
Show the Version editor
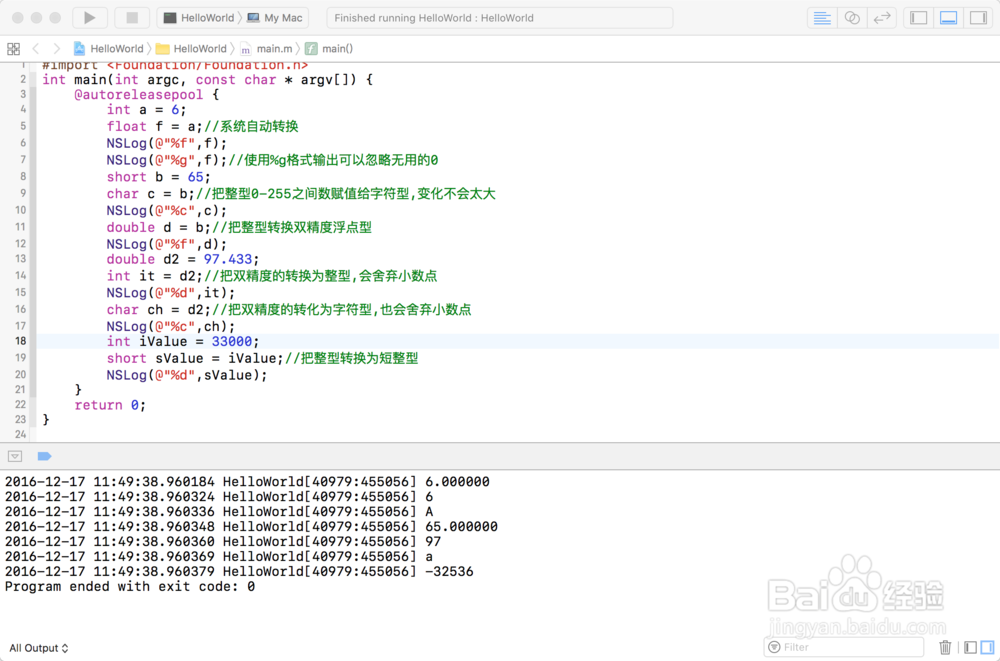pos(882,18)
